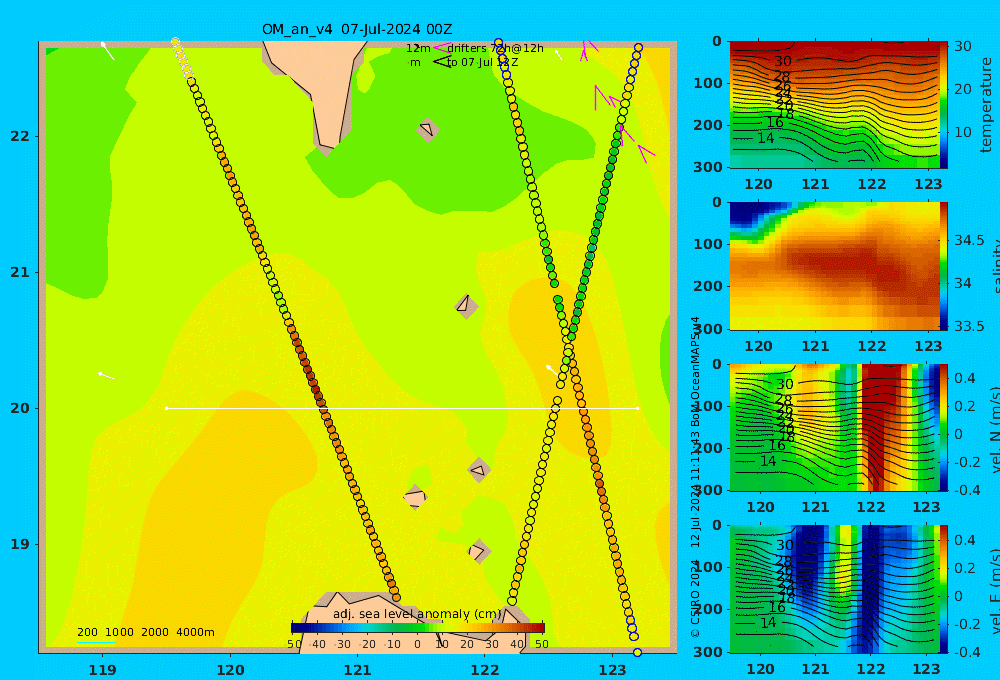Click the vertical '© CSIRO 2024' credit text

[695, 598]
